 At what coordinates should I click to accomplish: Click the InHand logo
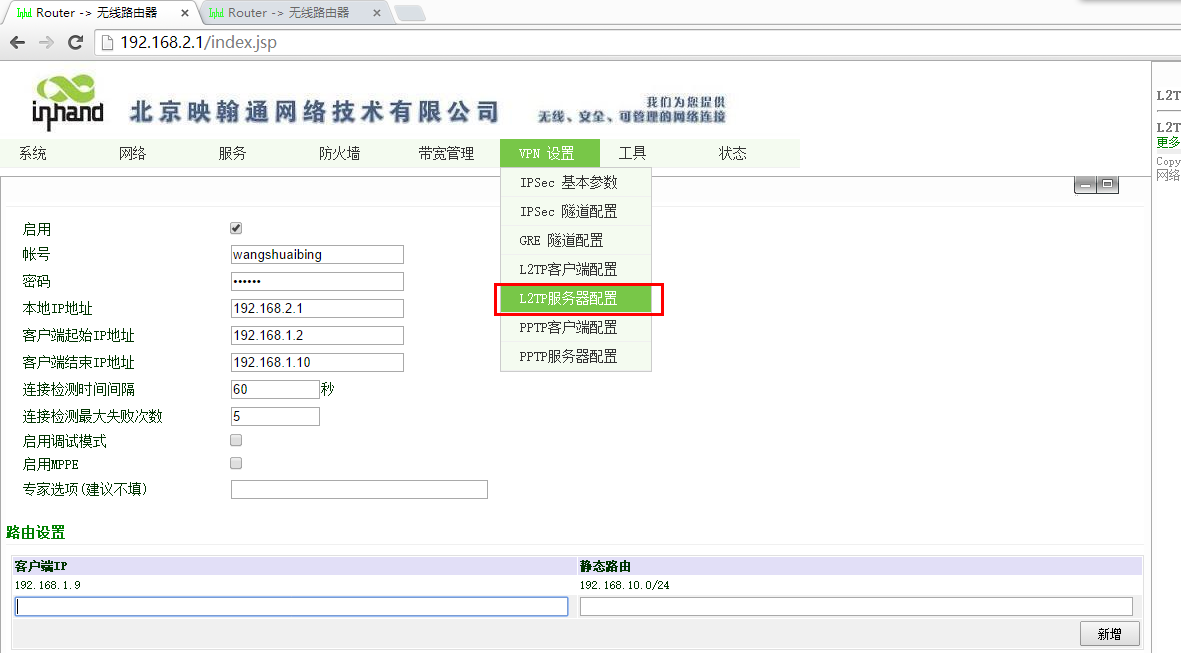[x=68, y=102]
